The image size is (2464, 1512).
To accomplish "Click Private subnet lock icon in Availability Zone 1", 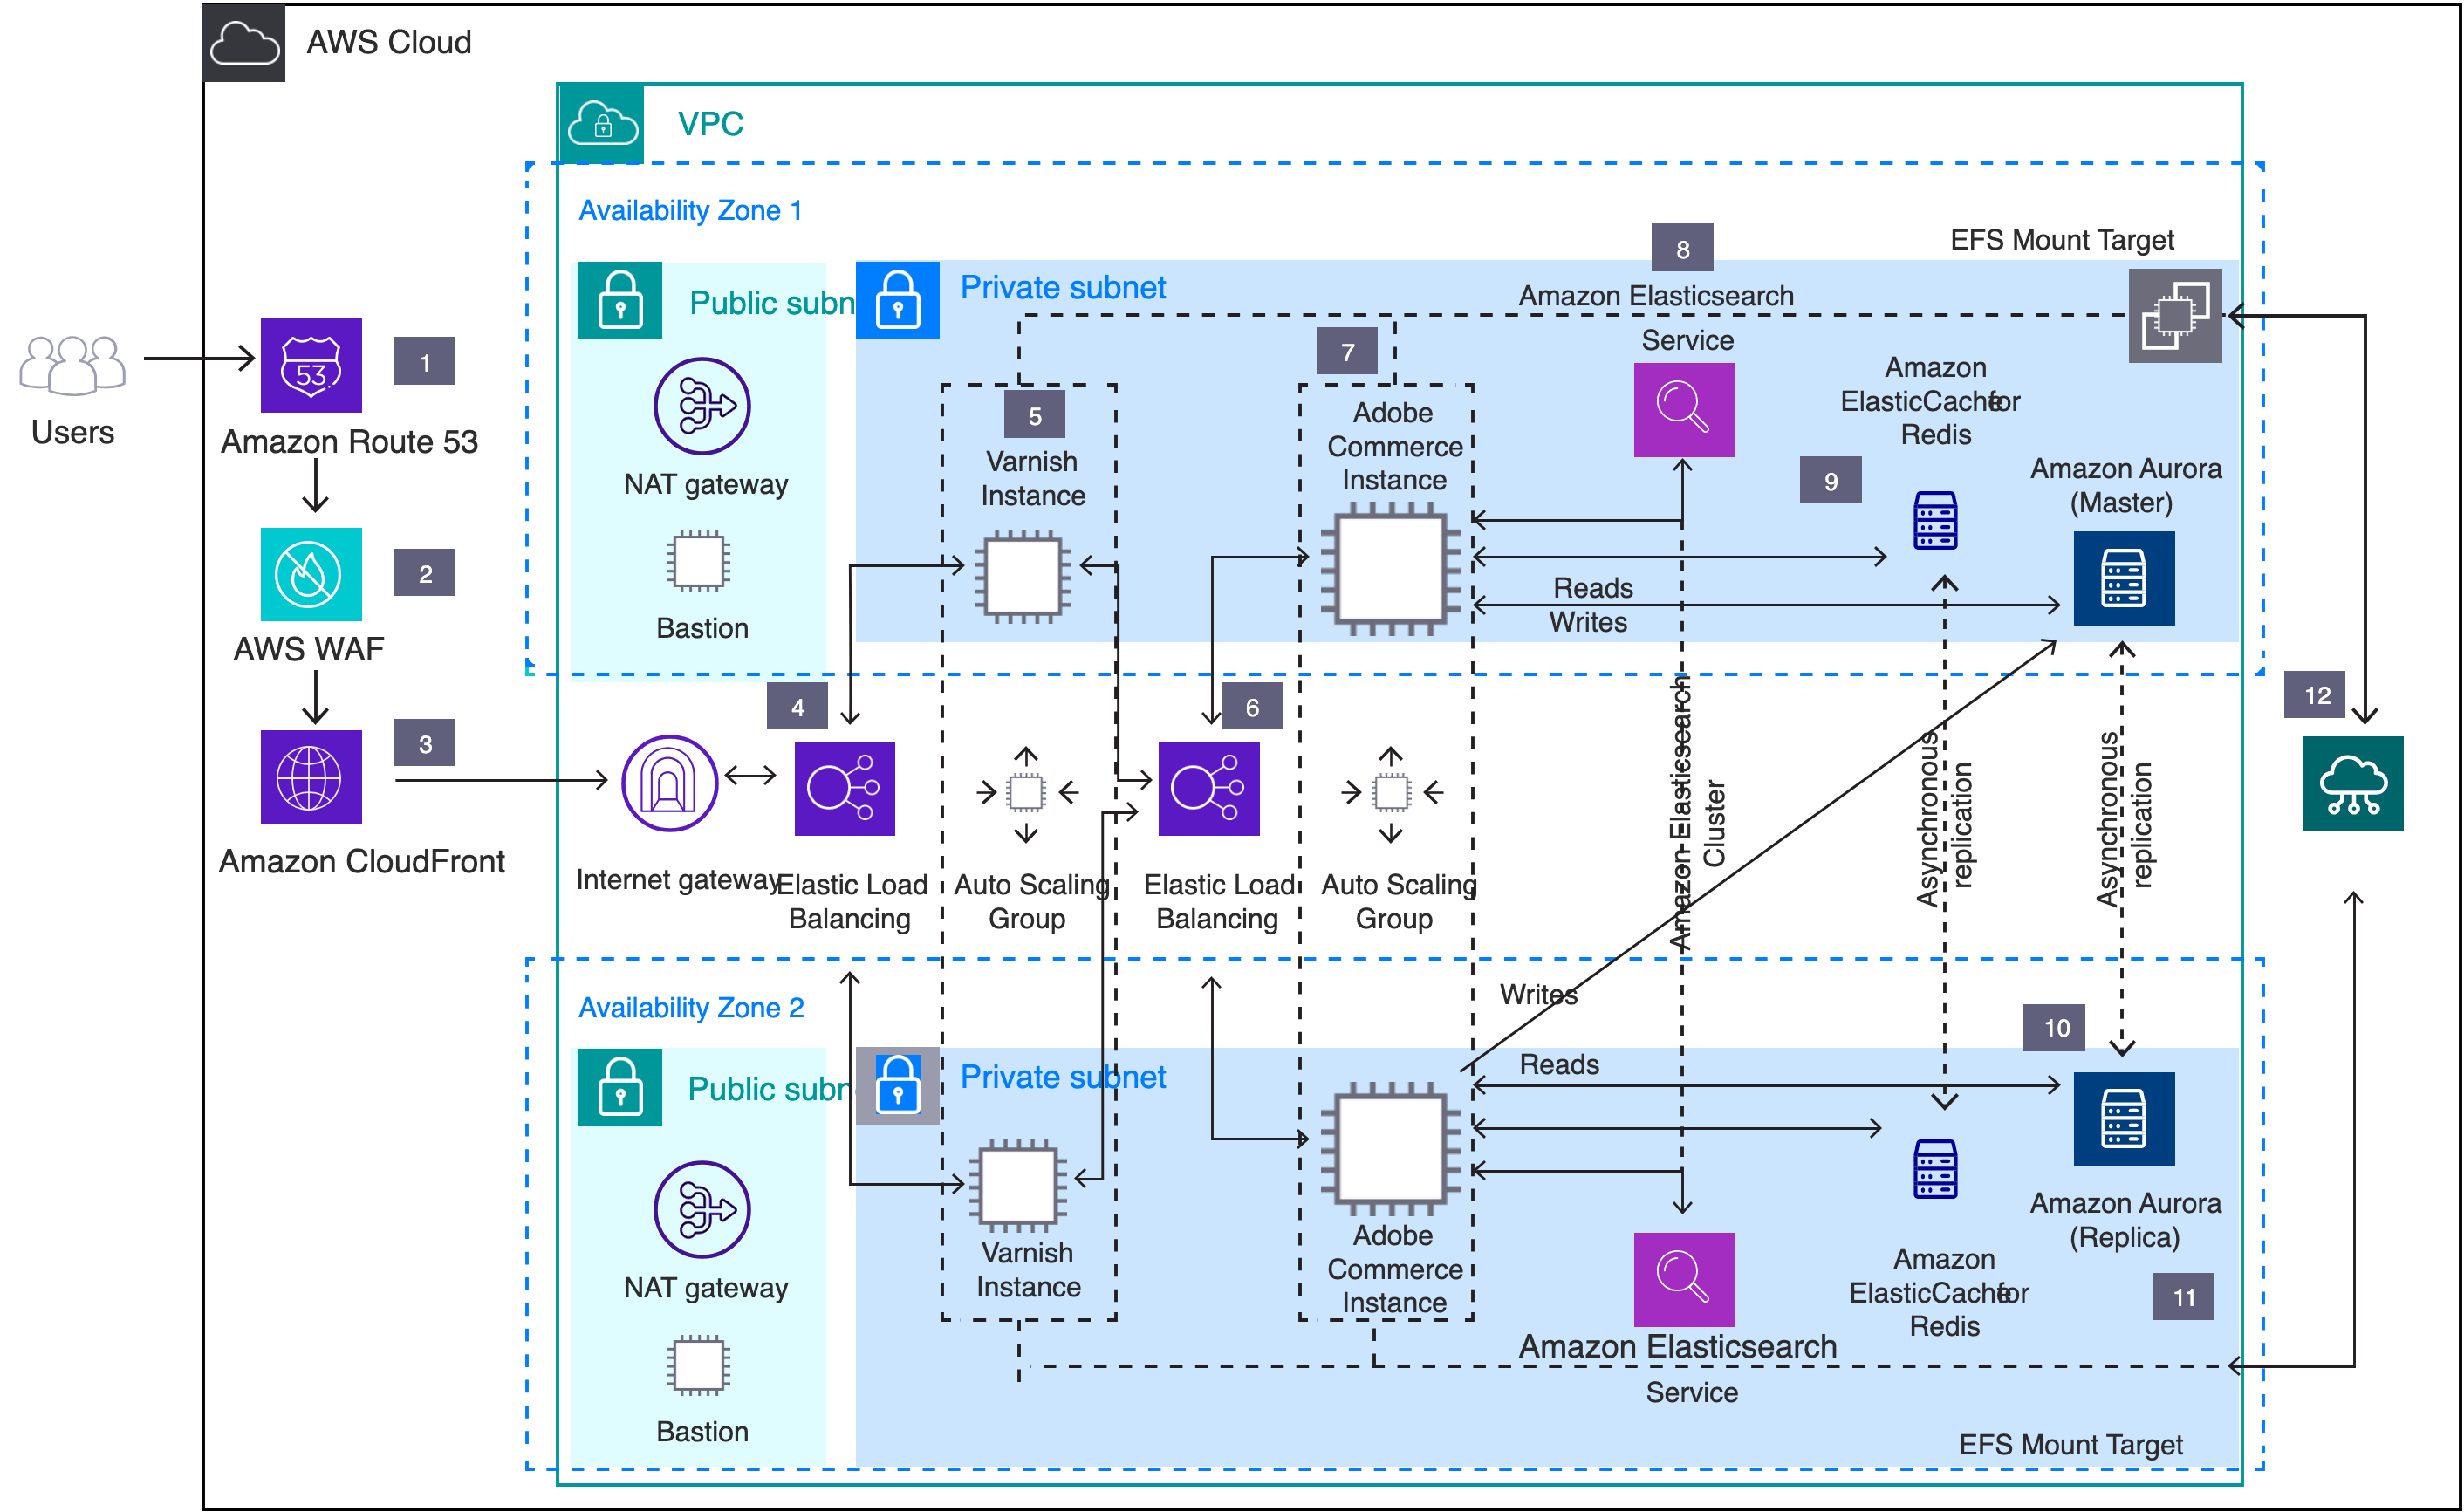I will pos(897,300).
